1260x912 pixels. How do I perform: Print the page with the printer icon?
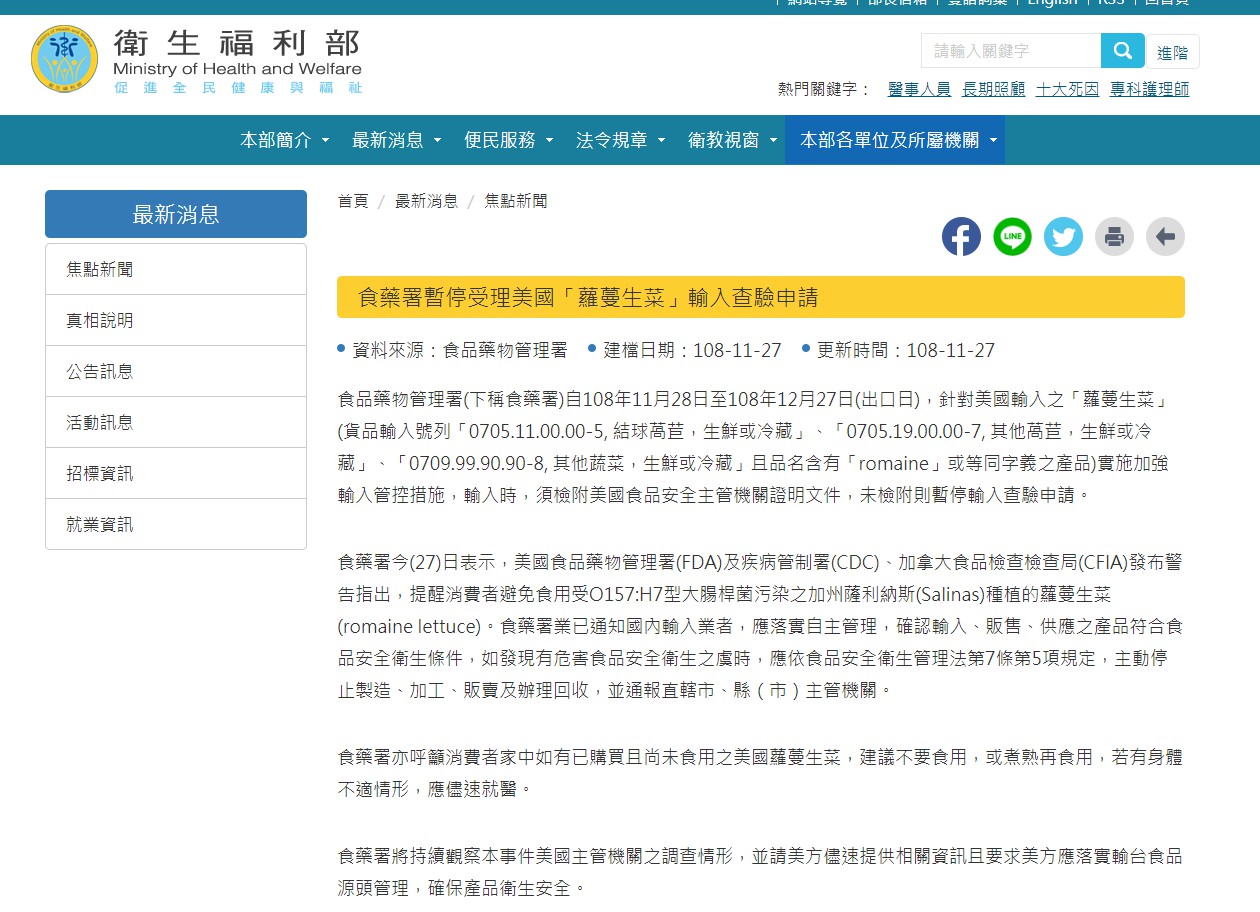pyautogui.click(x=1114, y=237)
